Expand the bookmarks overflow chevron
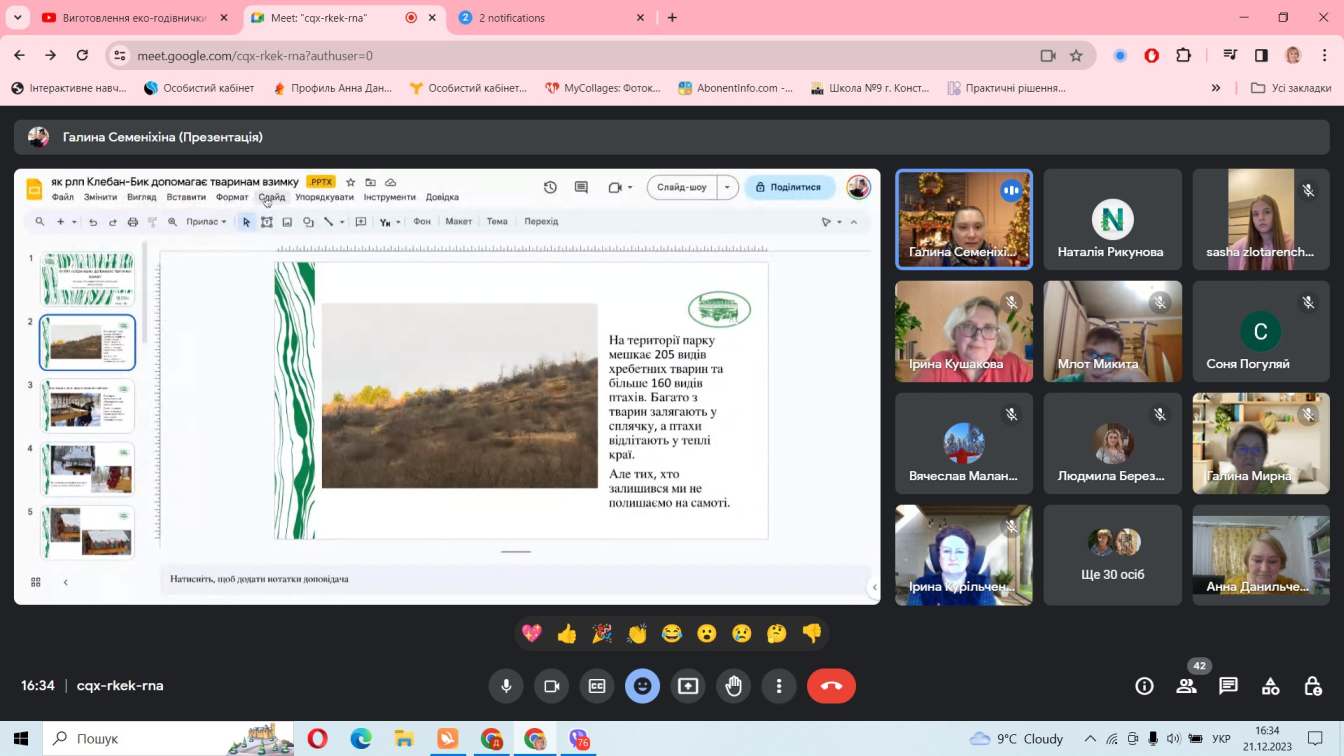 (x=1216, y=88)
